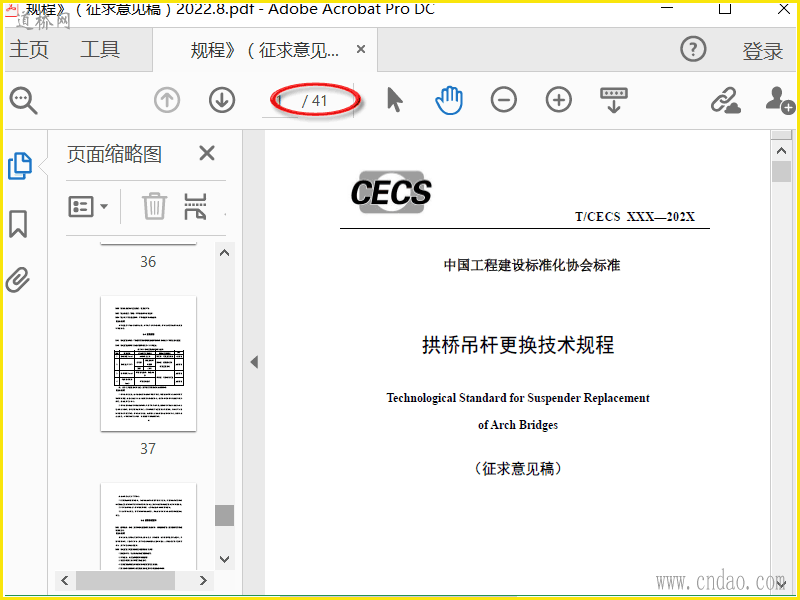This screenshot has width=800, height=600.
Task: Click the thumbnail label 37
Action: 148,448
